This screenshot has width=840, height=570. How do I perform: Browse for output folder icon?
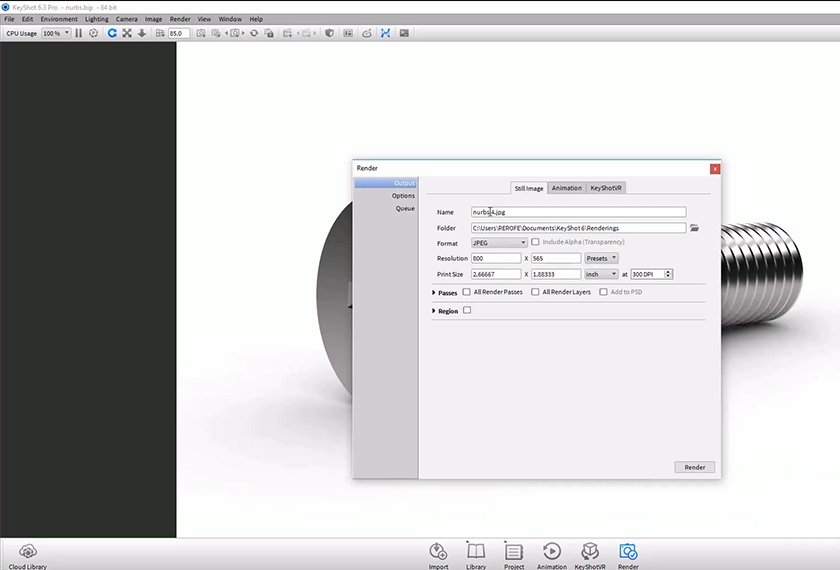(695, 228)
